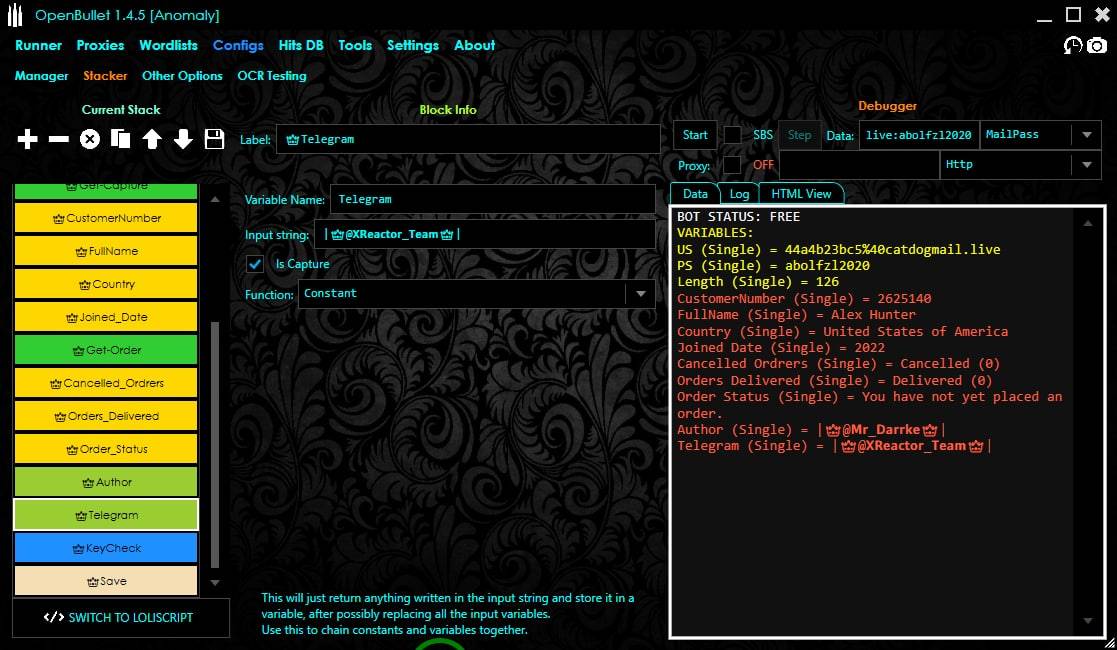Select the Author block
The height and width of the screenshot is (650, 1117).
(x=105, y=482)
